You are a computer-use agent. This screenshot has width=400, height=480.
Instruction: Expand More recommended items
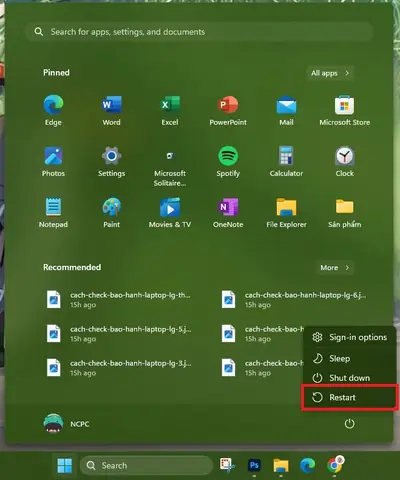coord(335,268)
